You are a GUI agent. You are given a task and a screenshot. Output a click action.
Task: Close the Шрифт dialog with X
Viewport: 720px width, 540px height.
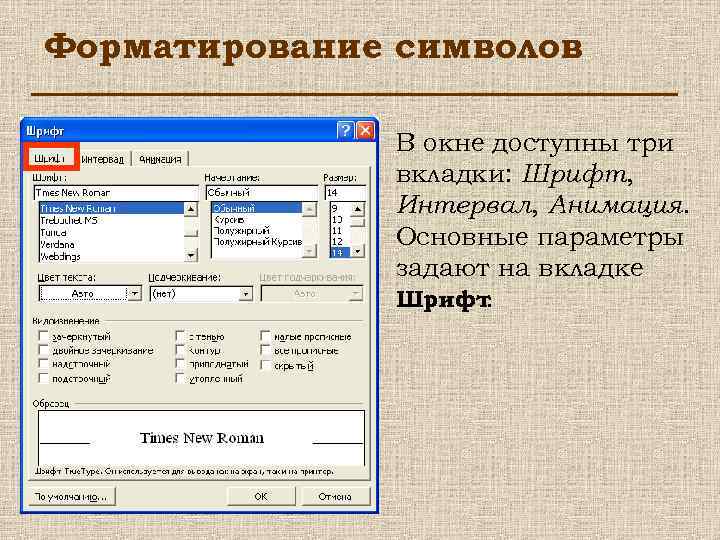pyautogui.click(x=366, y=131)
